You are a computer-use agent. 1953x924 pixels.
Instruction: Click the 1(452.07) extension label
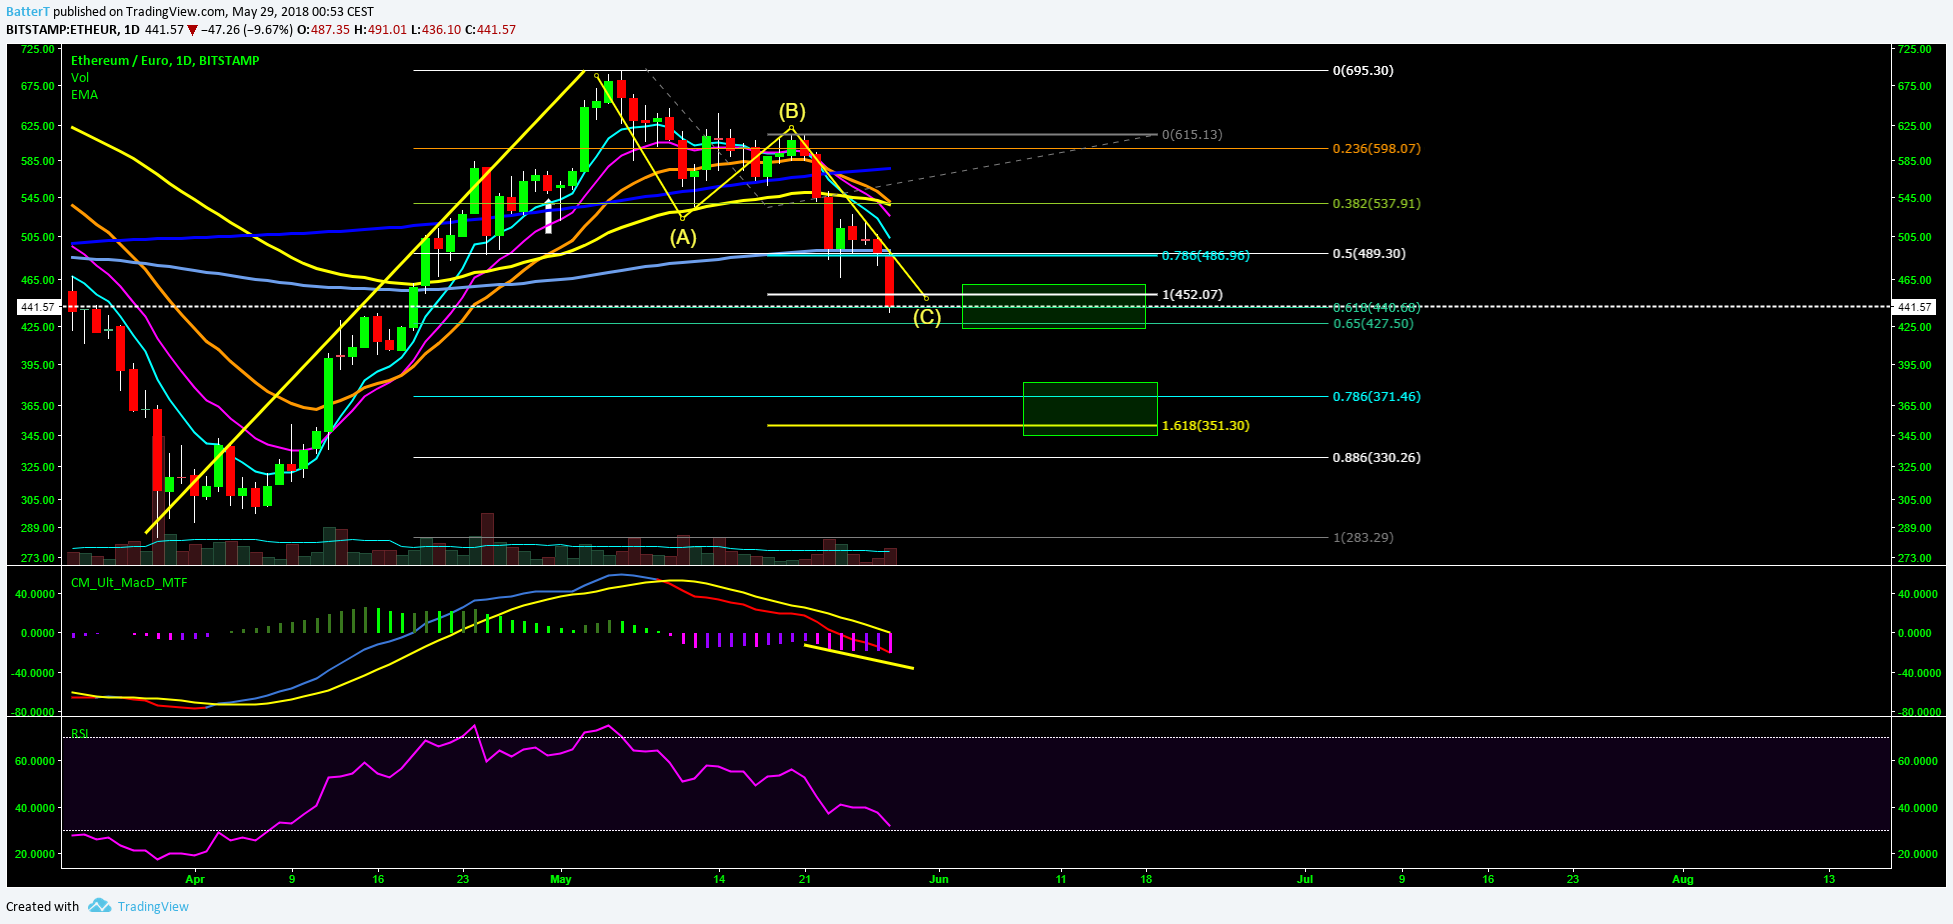tap(1192, 295)
